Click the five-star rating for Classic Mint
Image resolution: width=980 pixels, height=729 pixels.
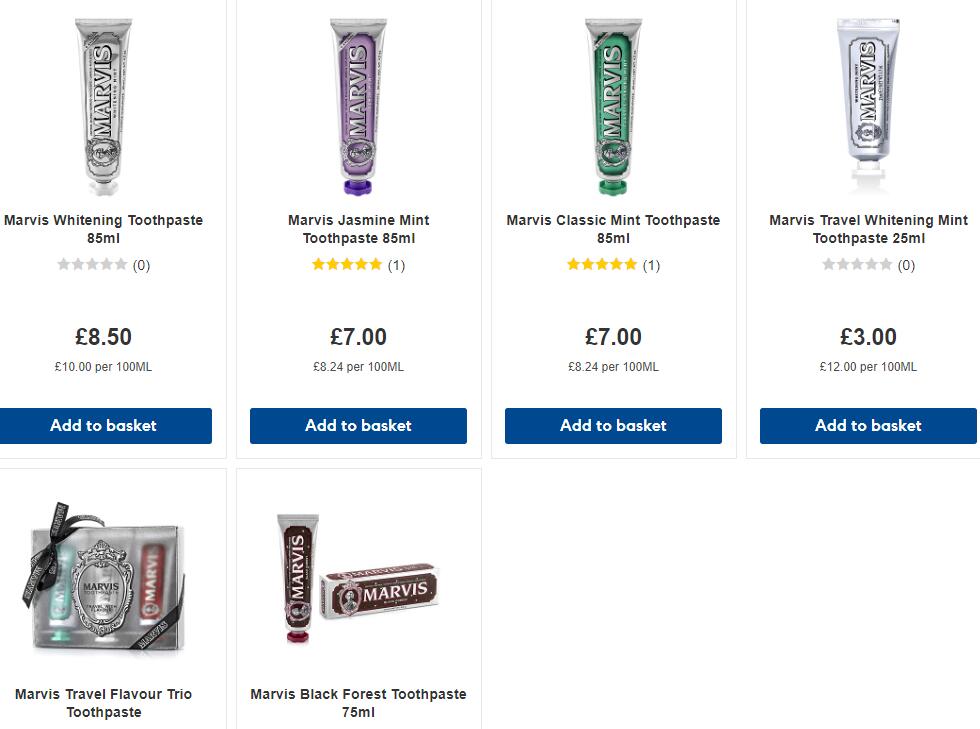tap(602, 265)
